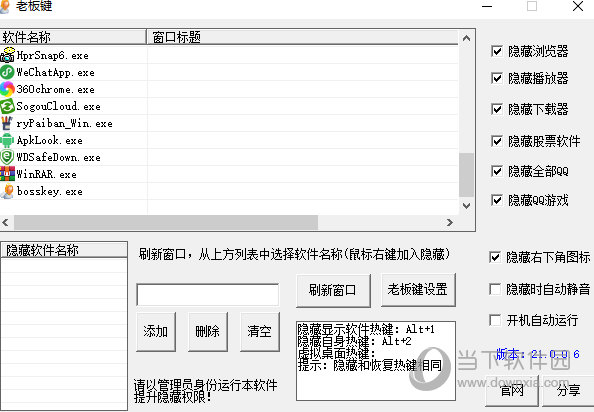This screenshot has width=594, height=412.
Task: Minimize the 老板键 window
Action: click(487, 6)
